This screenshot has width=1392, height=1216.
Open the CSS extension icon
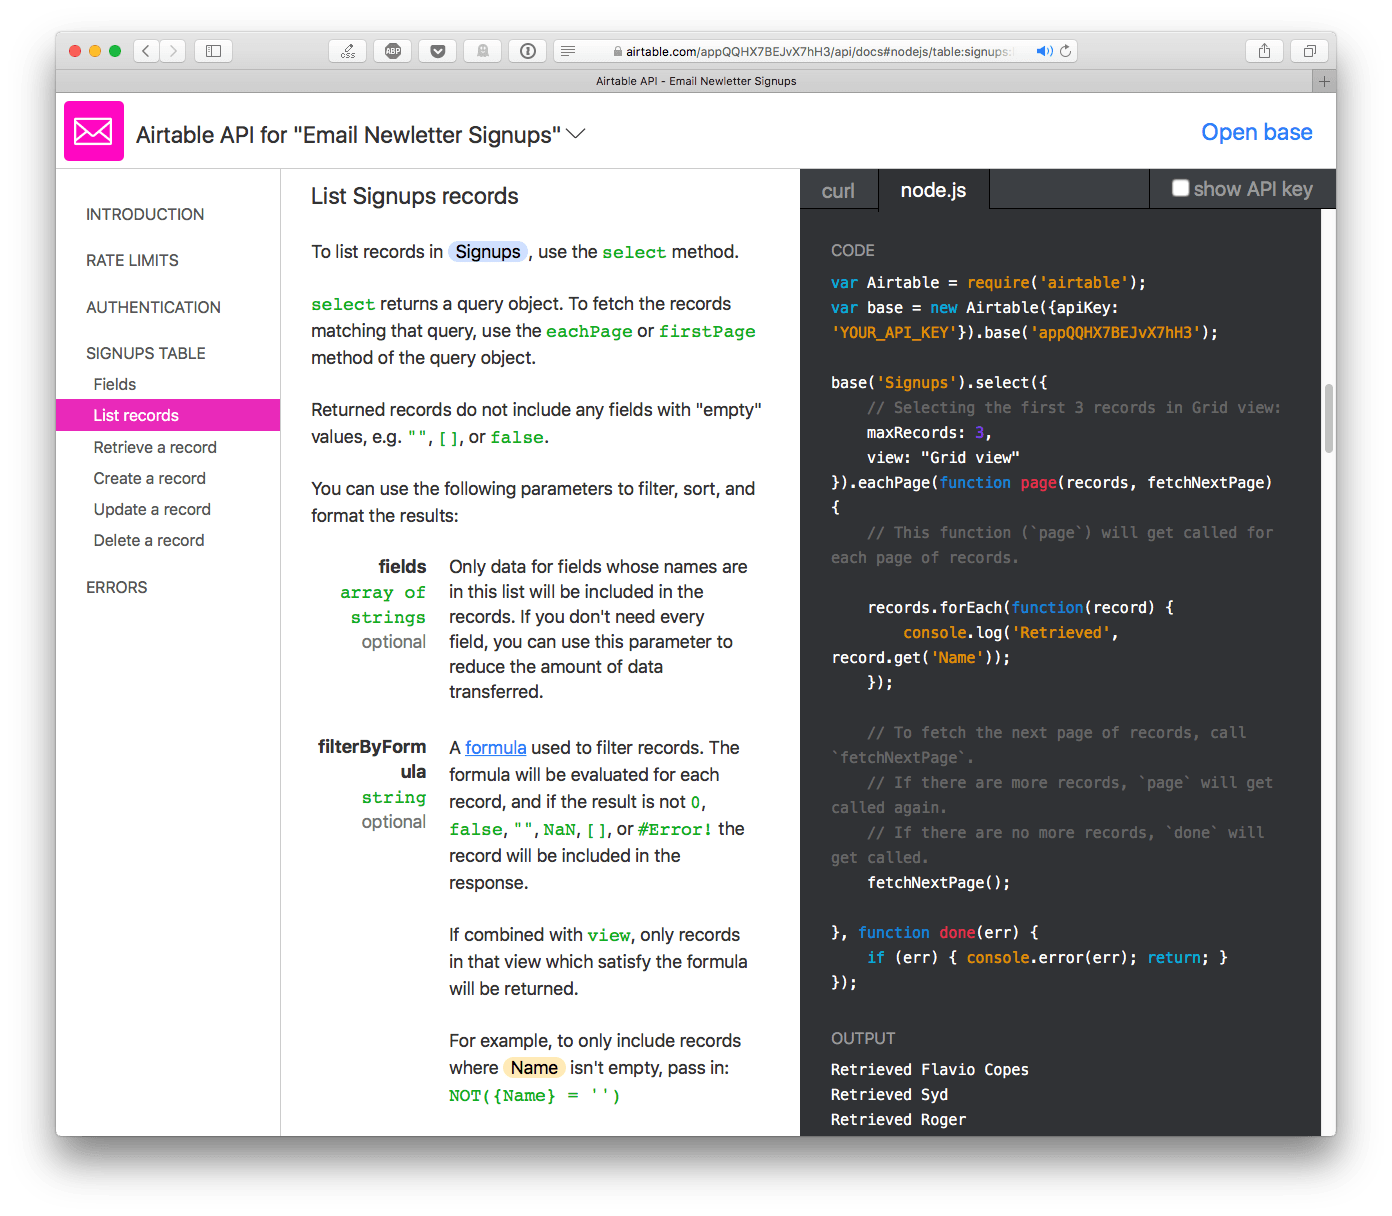[x=348, y=51]
